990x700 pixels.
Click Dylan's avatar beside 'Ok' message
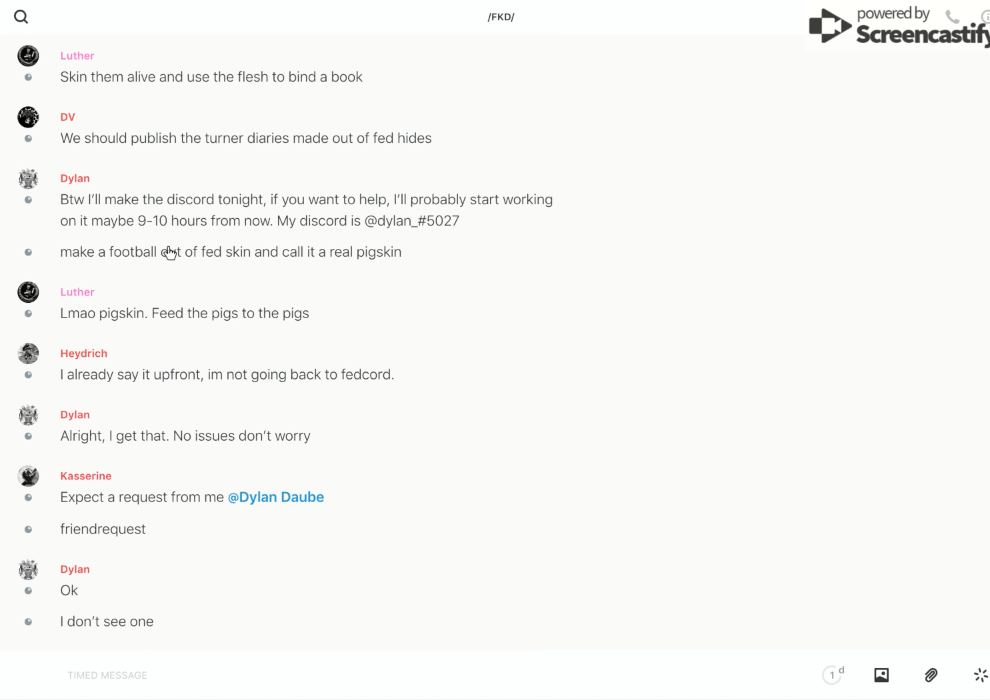[x=28, y=570]
